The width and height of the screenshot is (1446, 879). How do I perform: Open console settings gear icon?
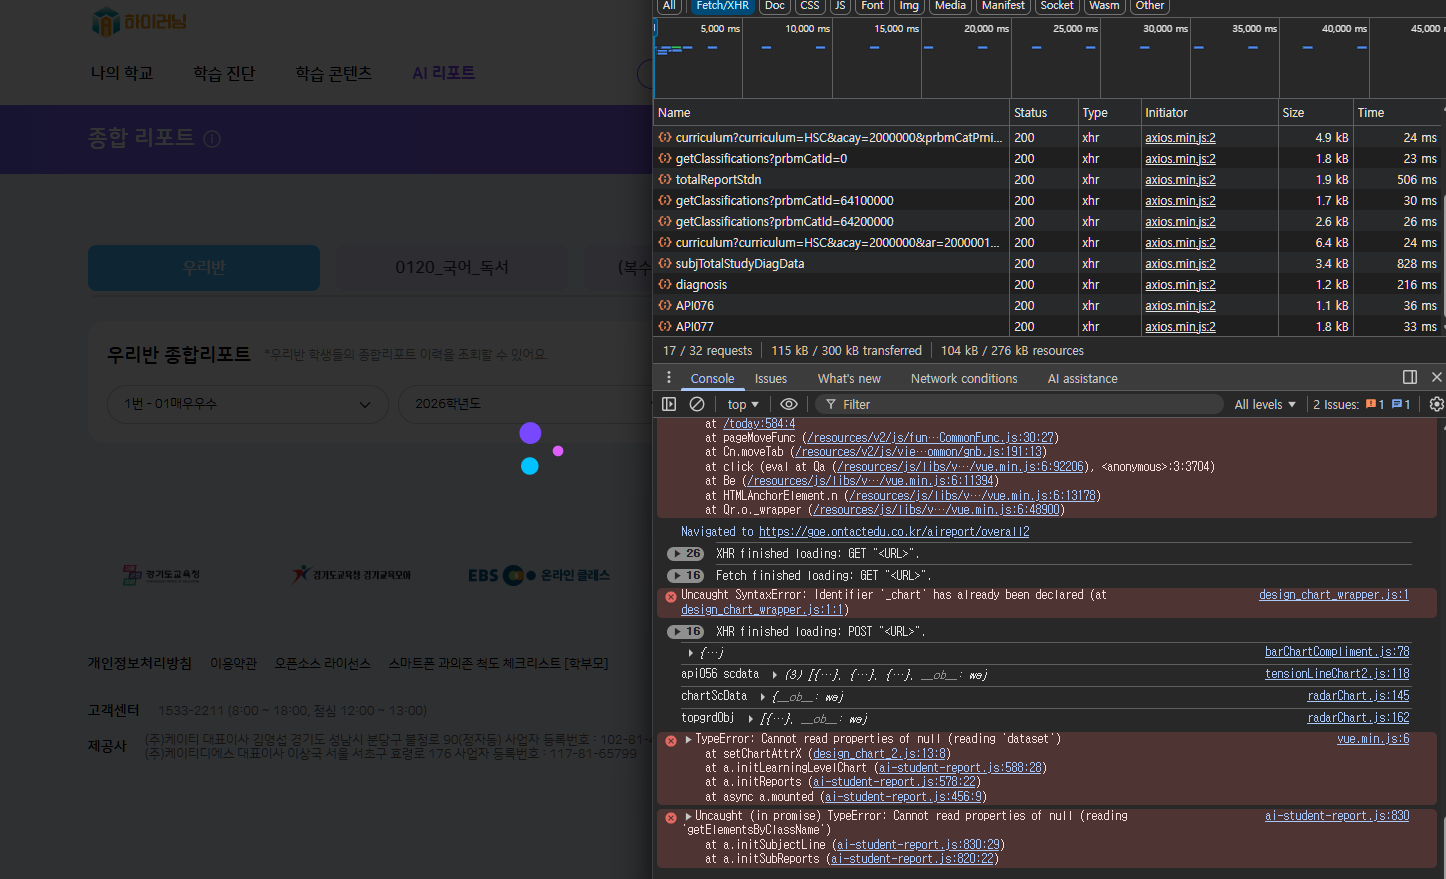[x=1436, y=404]
